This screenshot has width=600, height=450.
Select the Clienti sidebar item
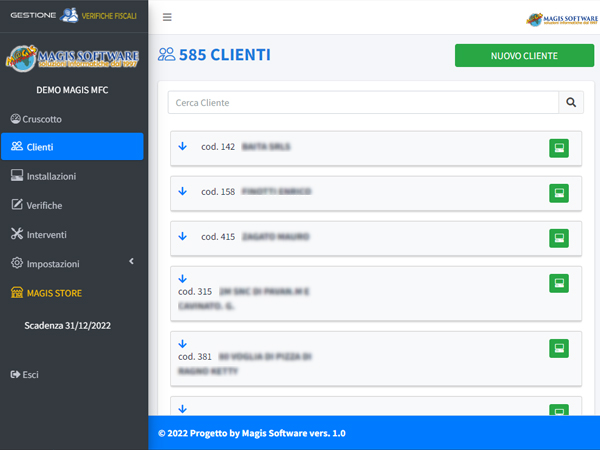[72, 147]
